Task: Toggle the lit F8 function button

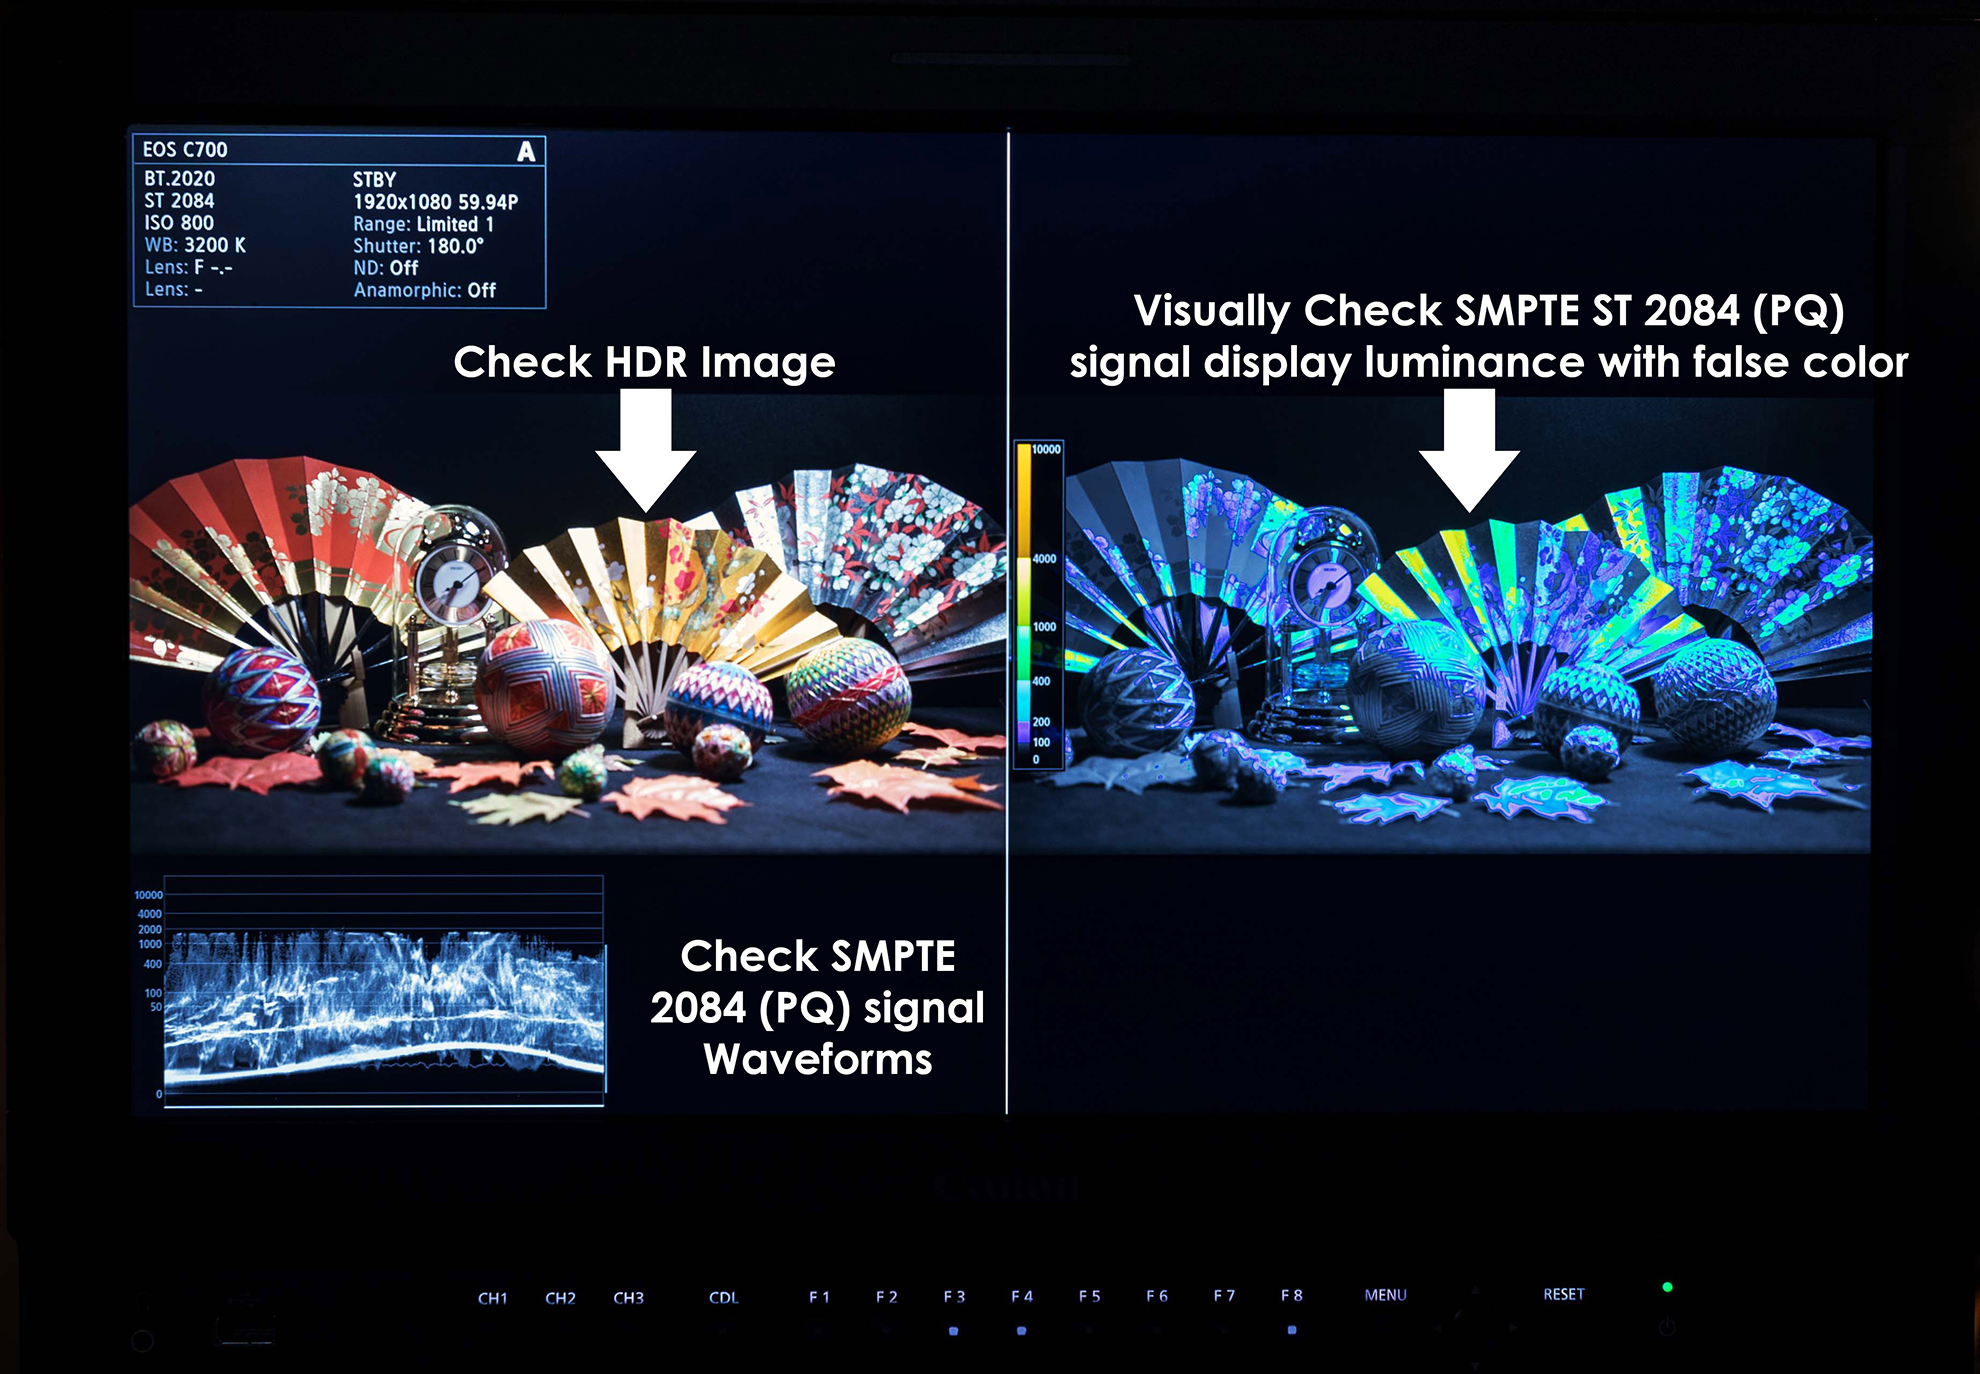Action: click(1292, 1329)
